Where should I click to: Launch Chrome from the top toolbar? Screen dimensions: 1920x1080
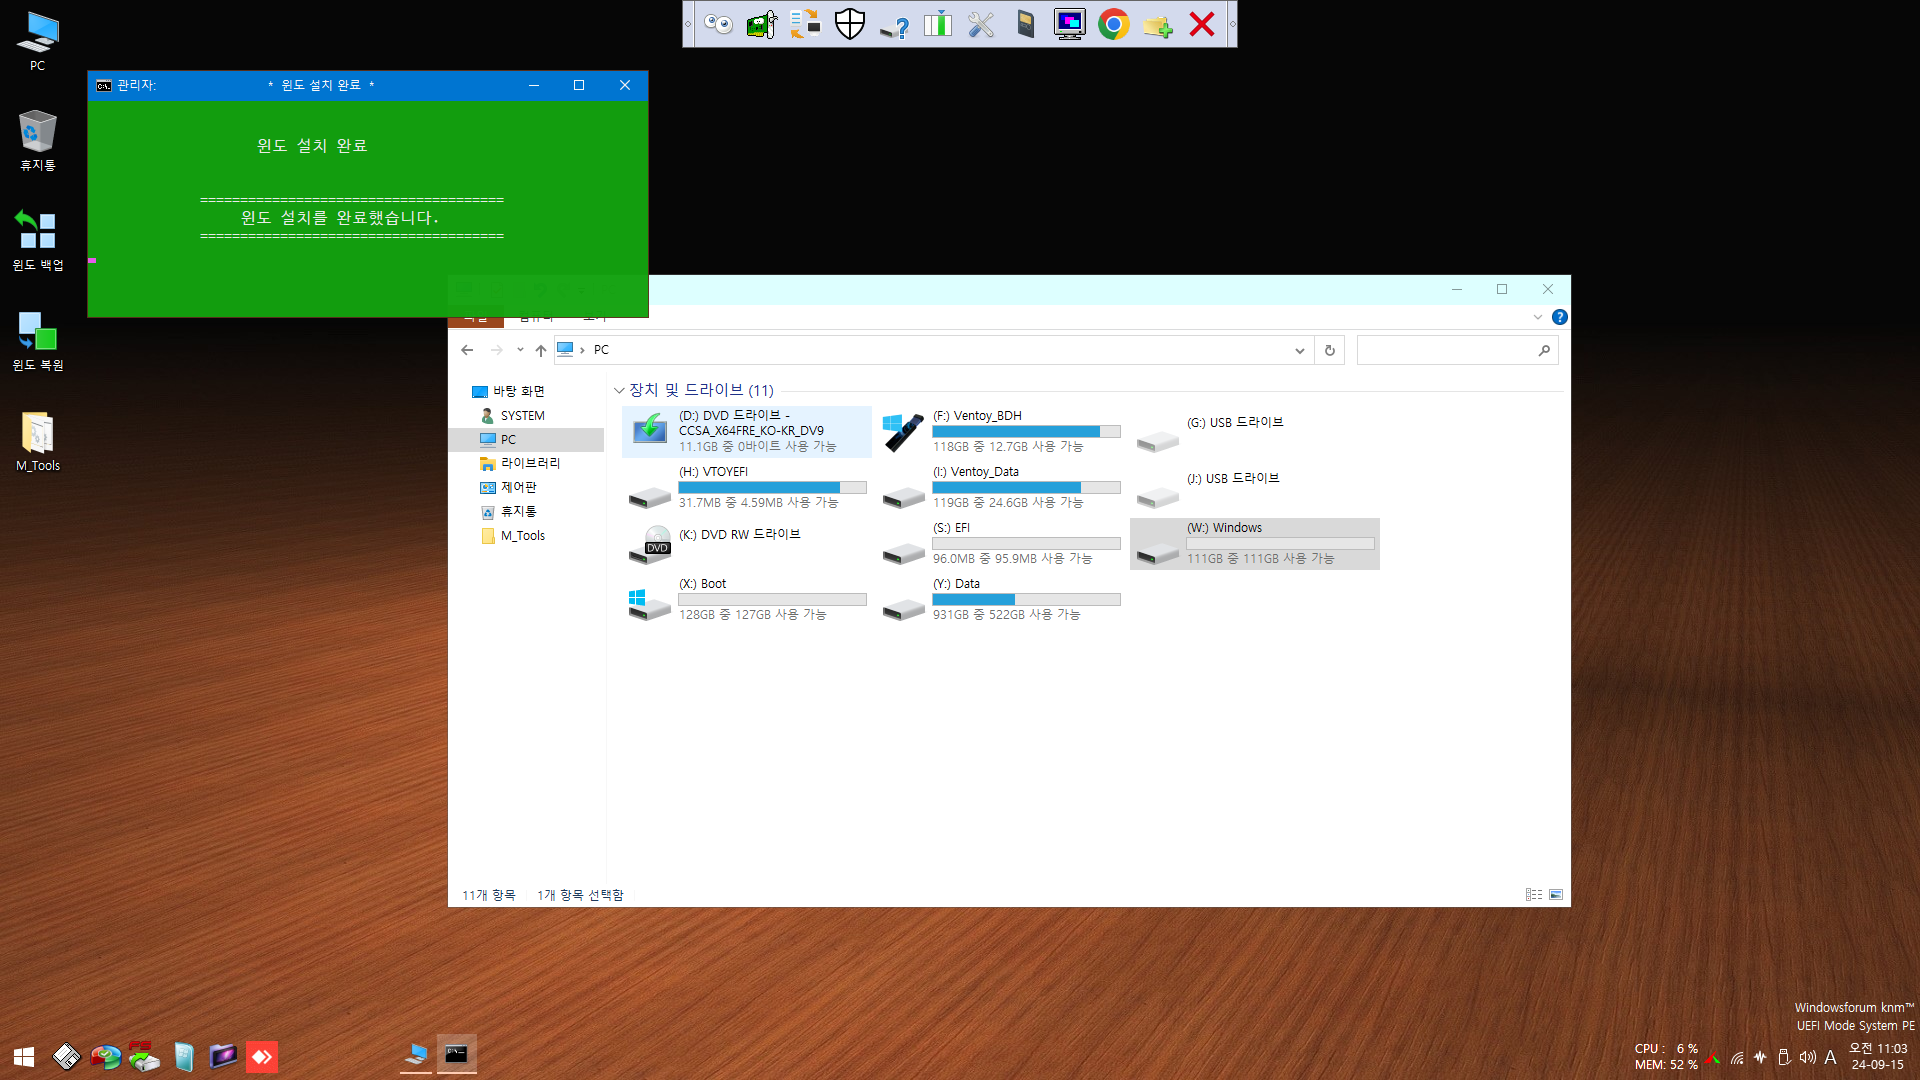coord(1114,24)
